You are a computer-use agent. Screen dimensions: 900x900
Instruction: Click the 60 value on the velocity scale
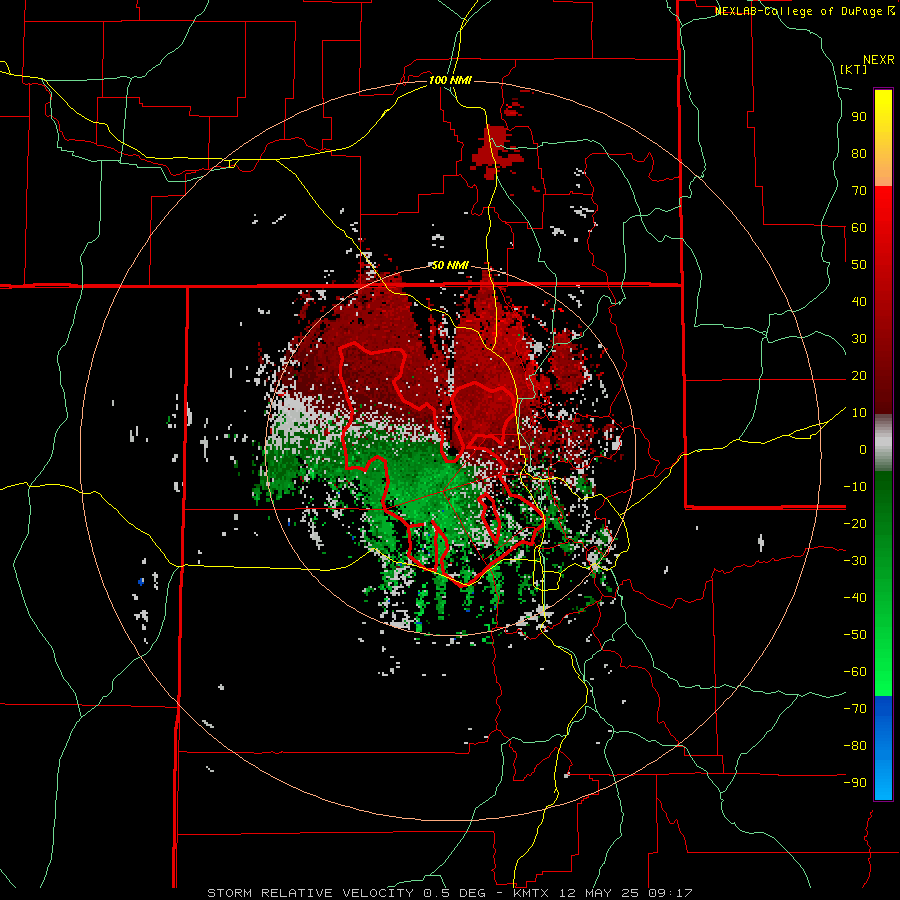[859, 228]
